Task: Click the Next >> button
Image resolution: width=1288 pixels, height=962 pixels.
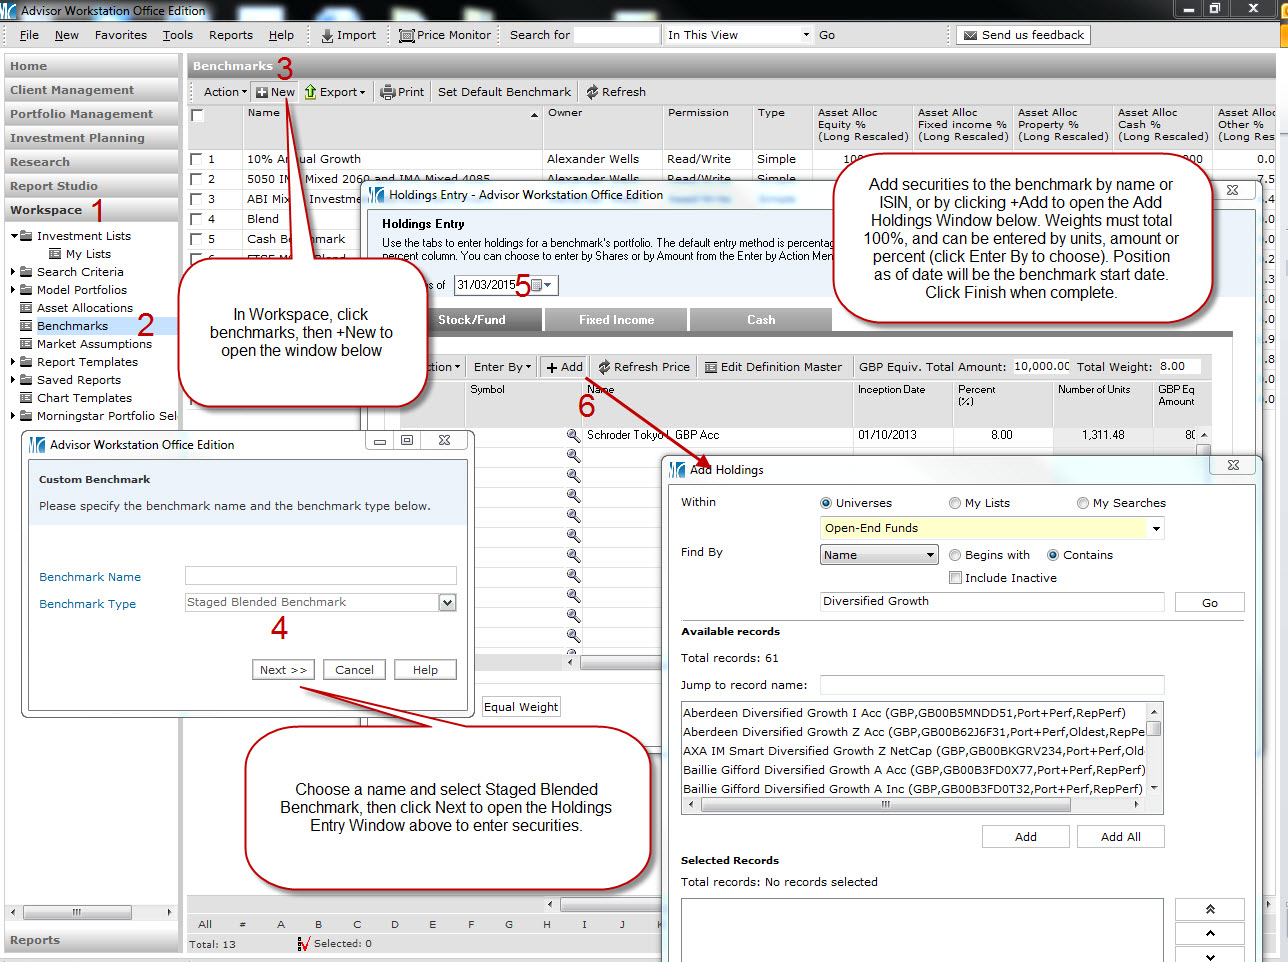Action: [x=283, y=670]
